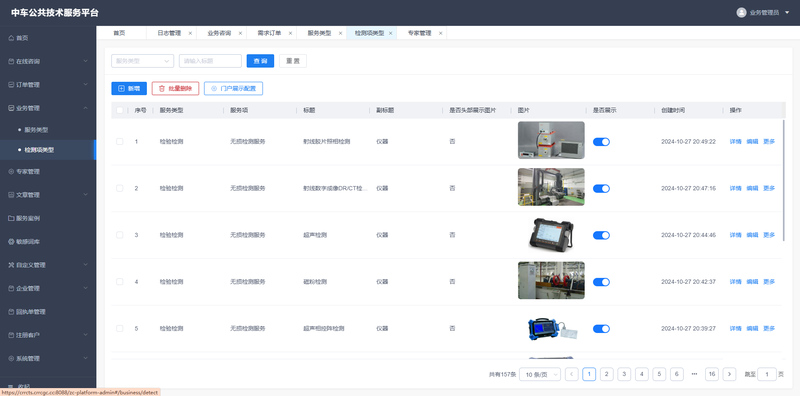Screen dimensions: 800x396
Task: Click the 新增 add button
Action: coord(129,88)
